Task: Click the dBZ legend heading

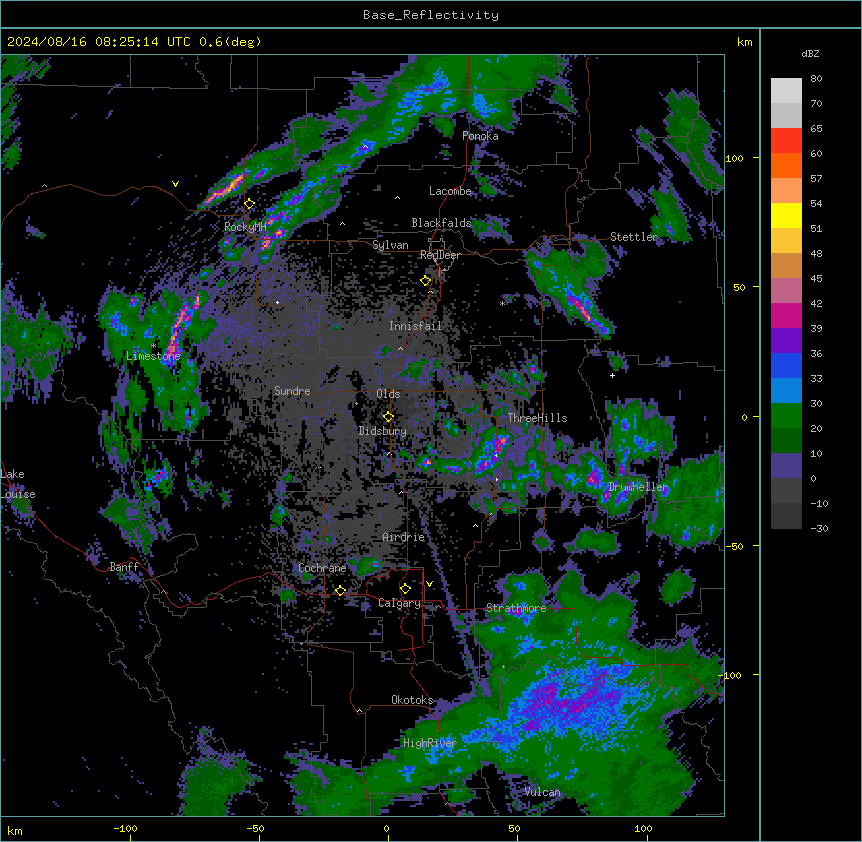Action: tap(810, 53)
